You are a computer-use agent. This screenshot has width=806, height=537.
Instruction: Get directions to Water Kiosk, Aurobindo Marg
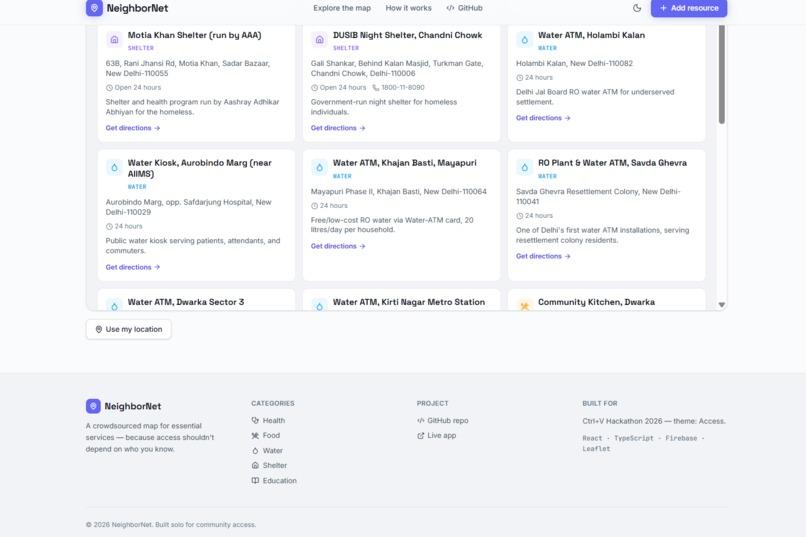point(133,267)
